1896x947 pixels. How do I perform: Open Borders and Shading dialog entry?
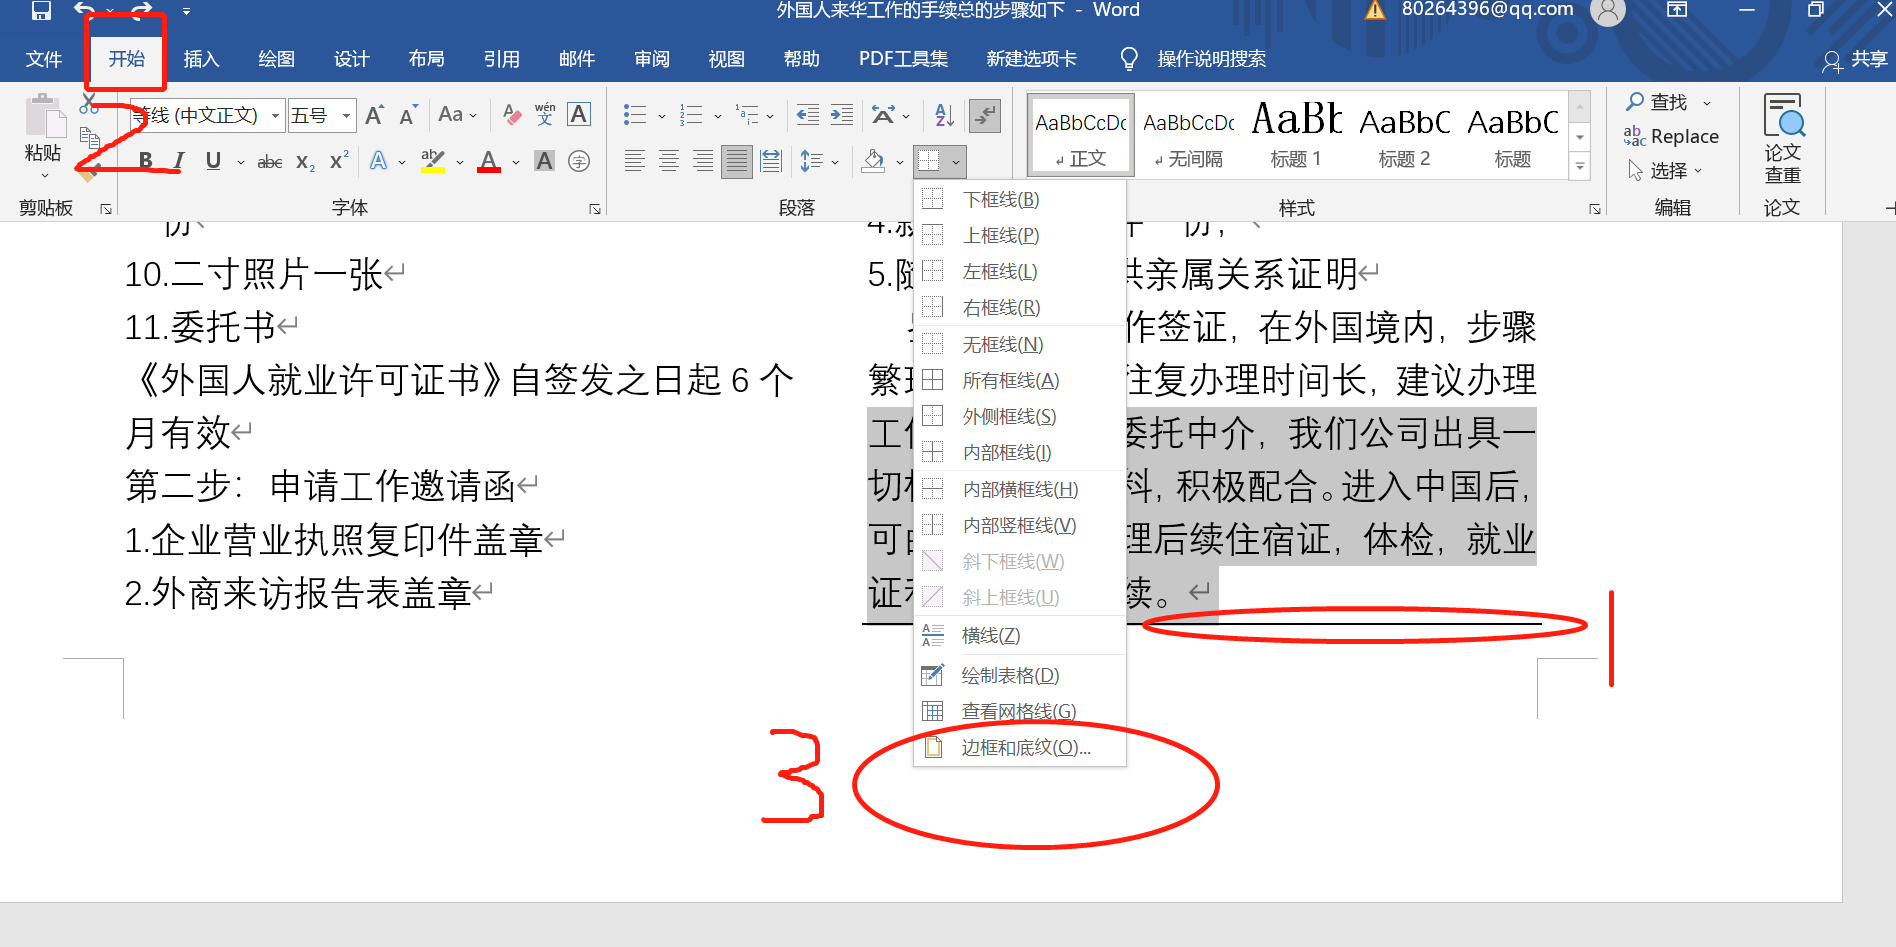tap(1019, 747)
